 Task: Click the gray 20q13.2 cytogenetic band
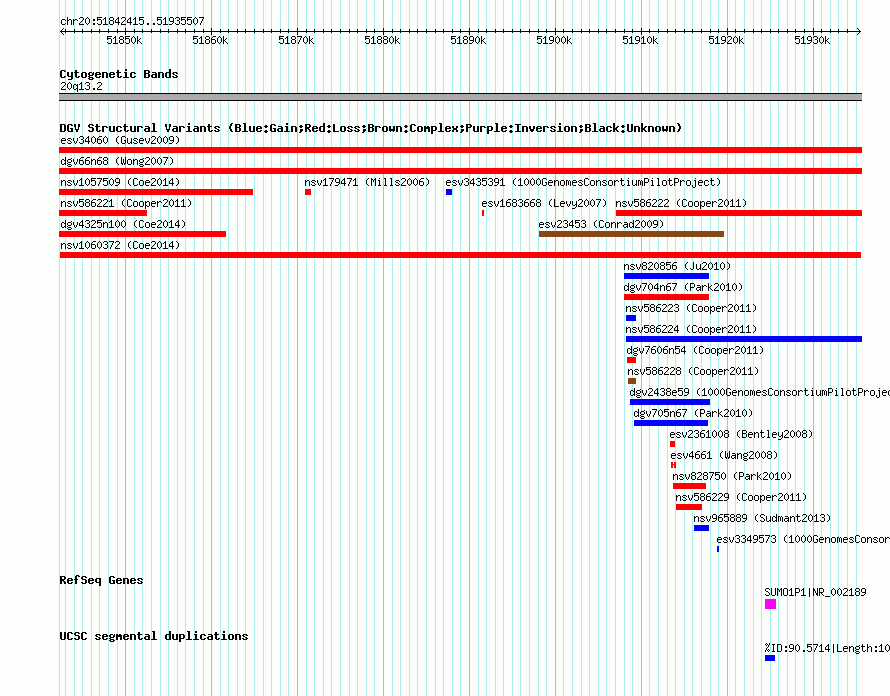click(460, 97)
